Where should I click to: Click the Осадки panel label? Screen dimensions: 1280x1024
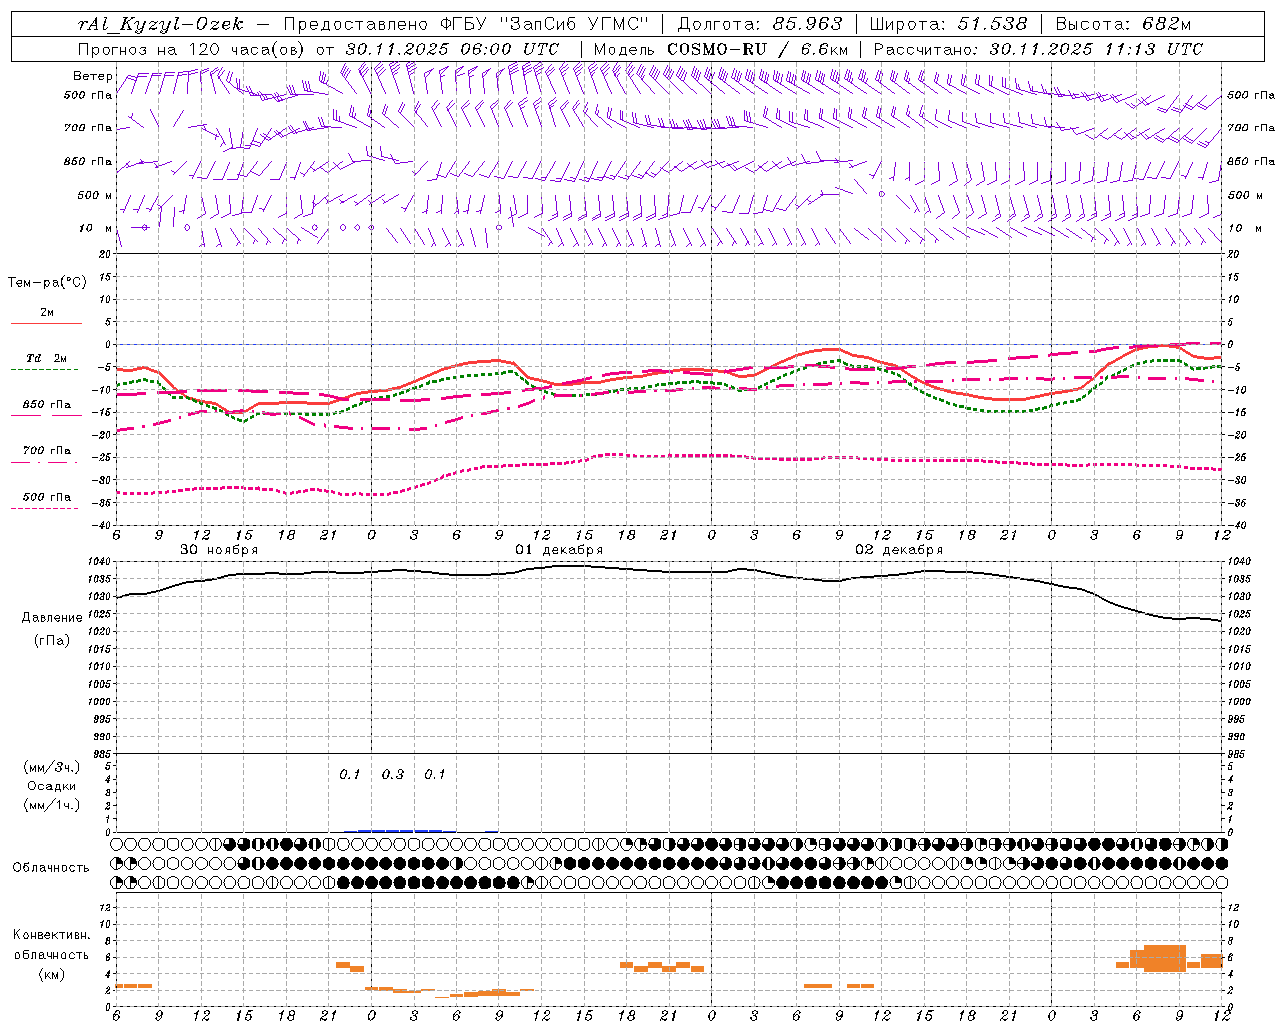(52, 786)
